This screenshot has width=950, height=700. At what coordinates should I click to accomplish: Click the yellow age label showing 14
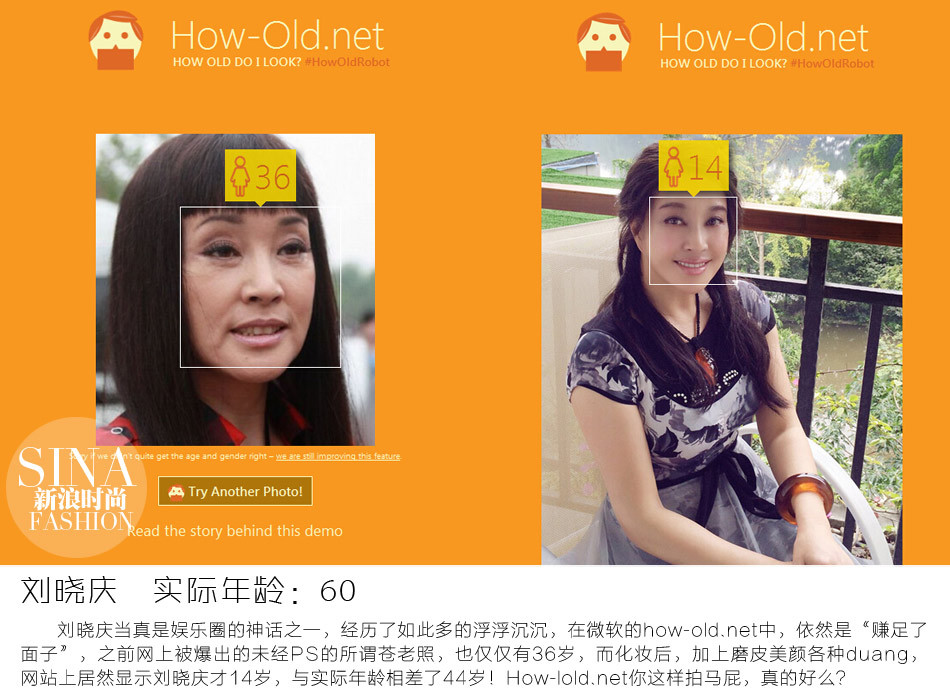click(x=694, y=167)
